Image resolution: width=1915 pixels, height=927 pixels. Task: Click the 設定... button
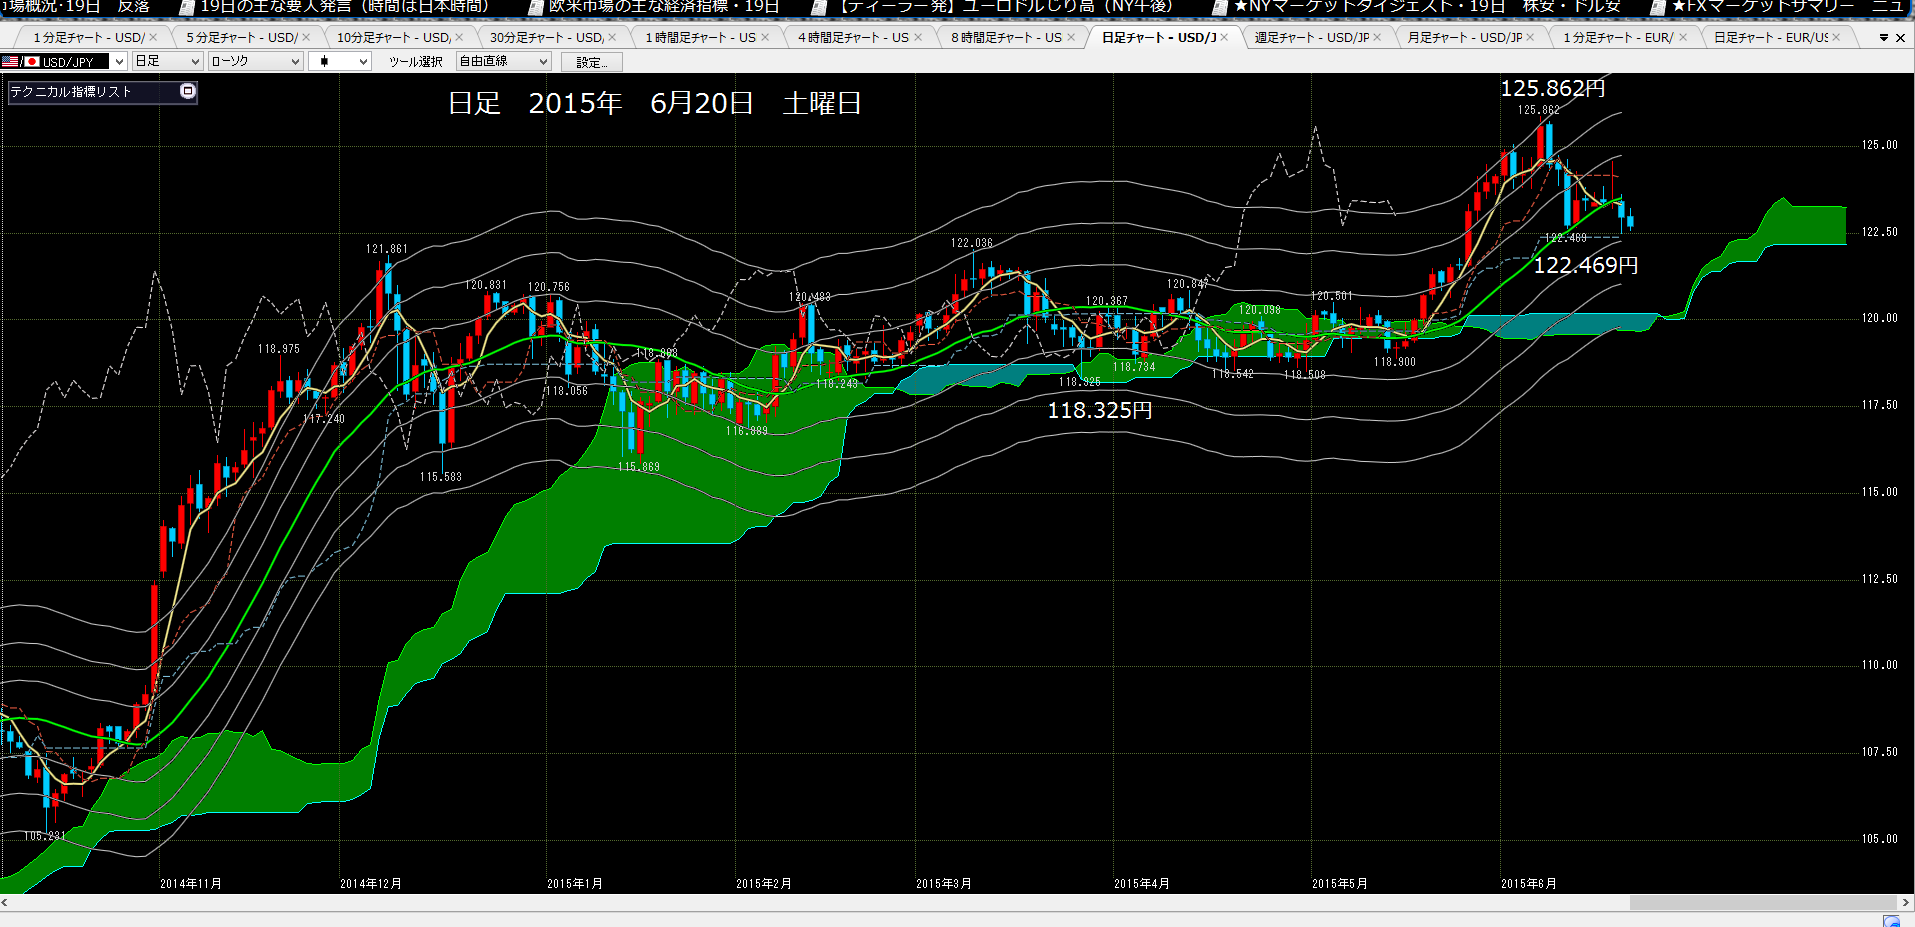coord(592,62)
